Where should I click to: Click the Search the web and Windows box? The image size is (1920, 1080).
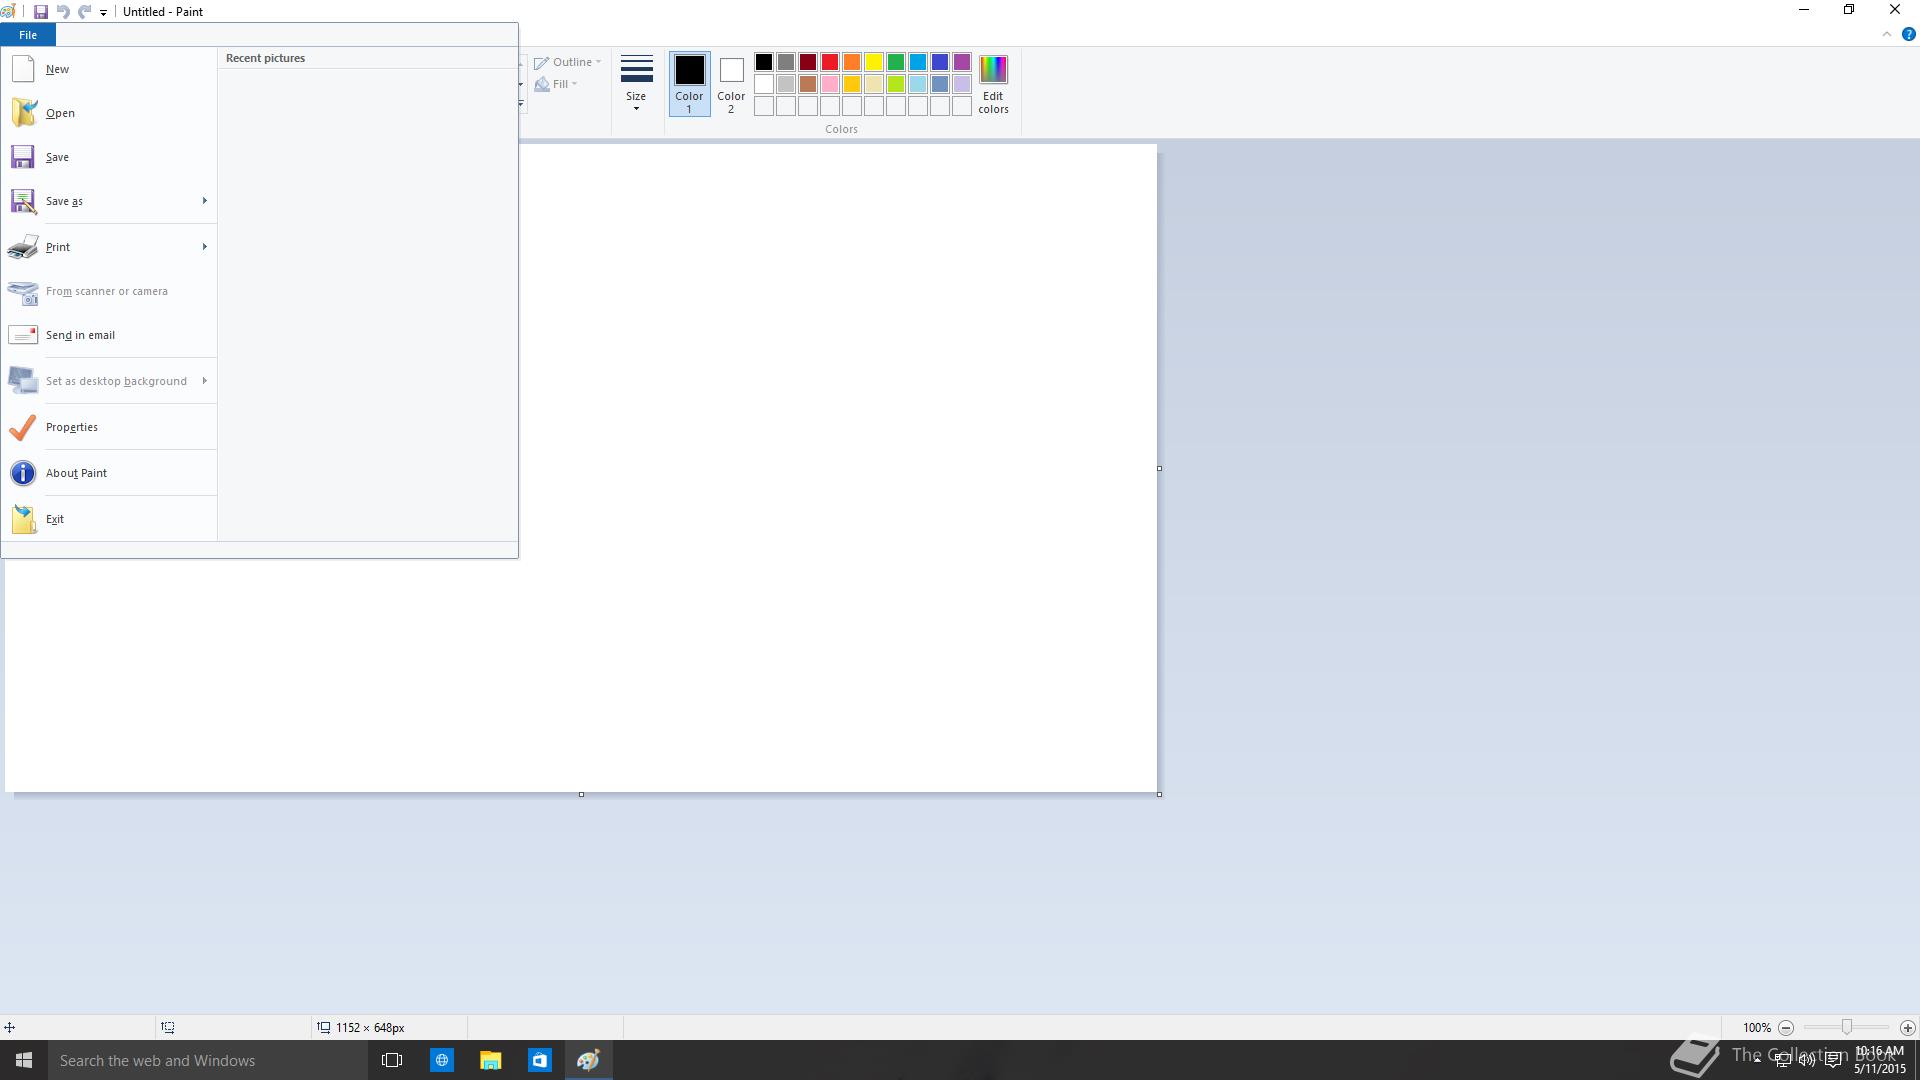tap(206, 1060)
